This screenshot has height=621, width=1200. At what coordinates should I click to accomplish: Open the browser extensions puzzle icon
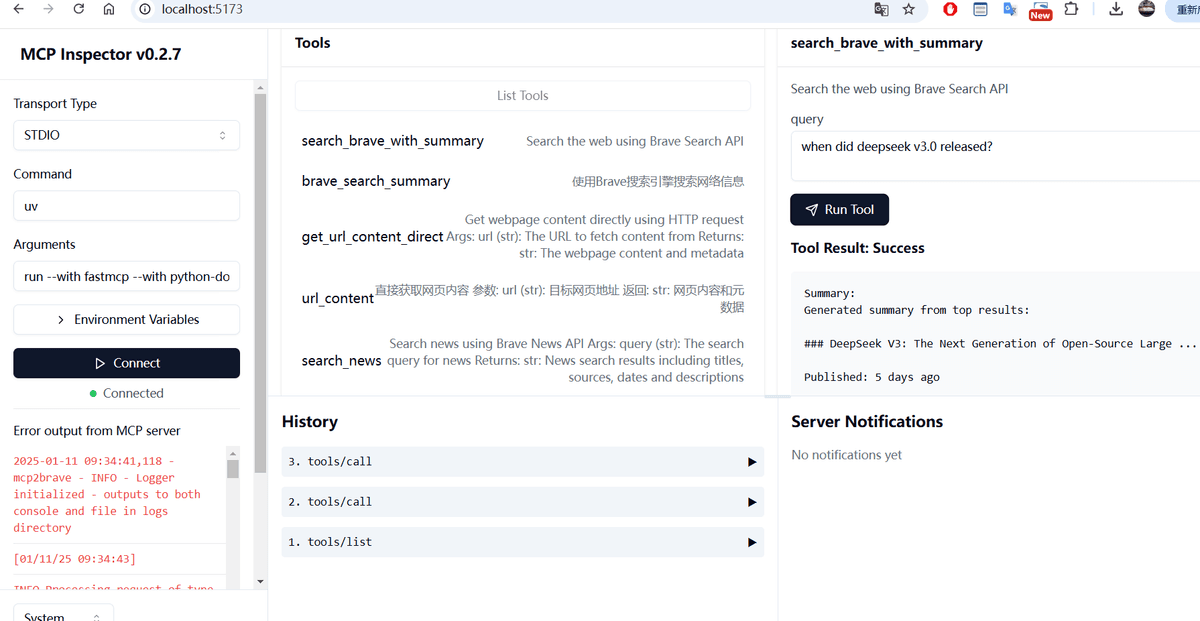click(x=1071, y=9)
